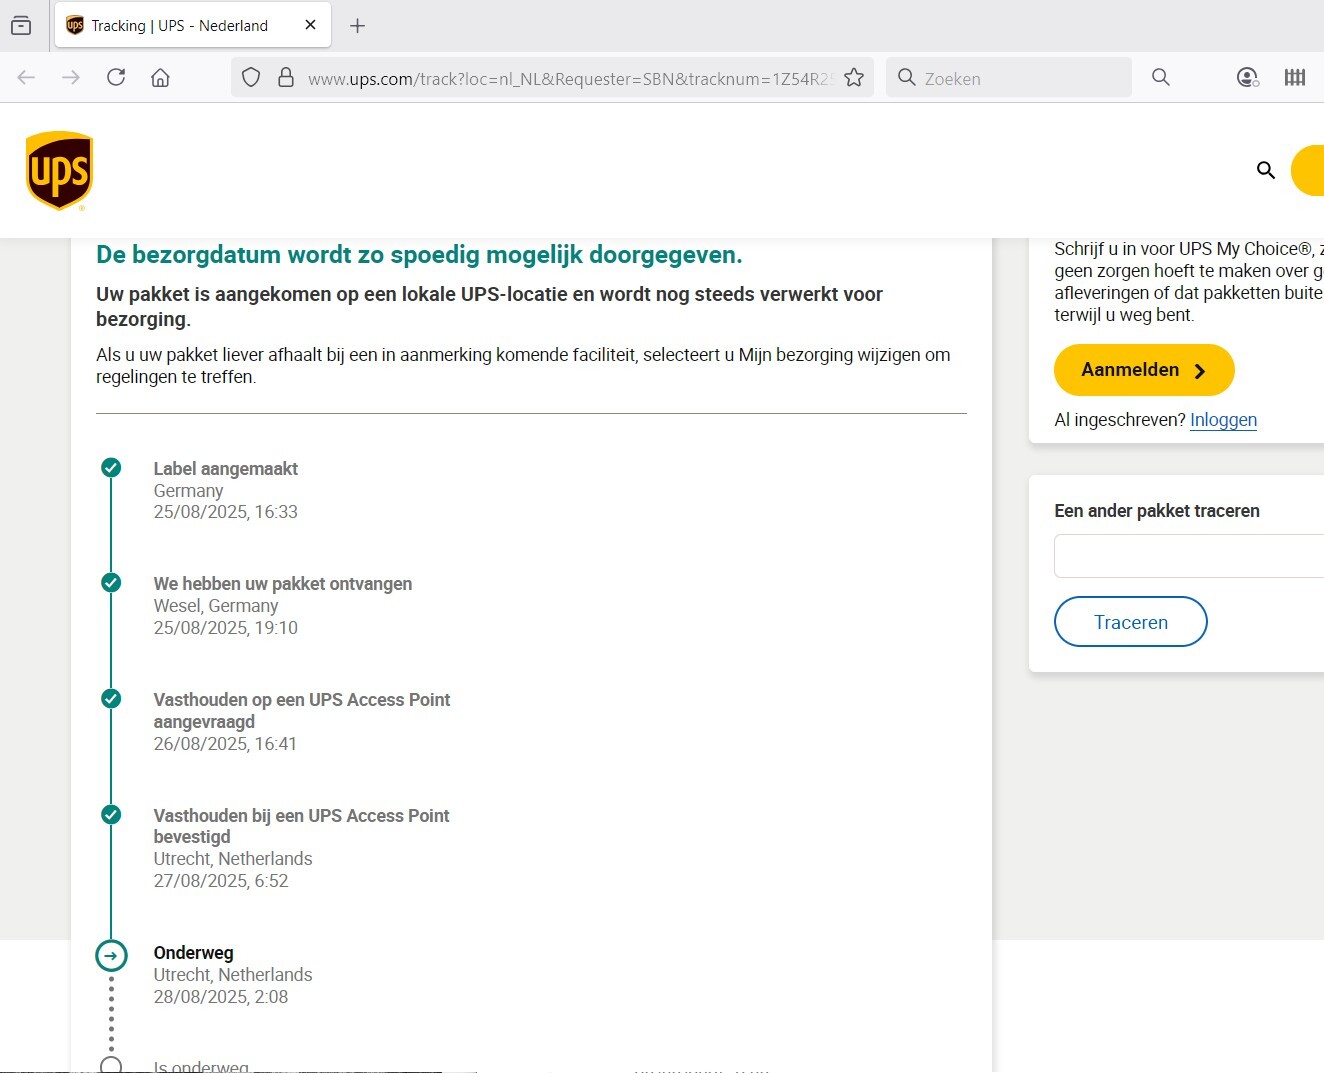Click the Onderweg arrow status icon

[x=111, y=956]
